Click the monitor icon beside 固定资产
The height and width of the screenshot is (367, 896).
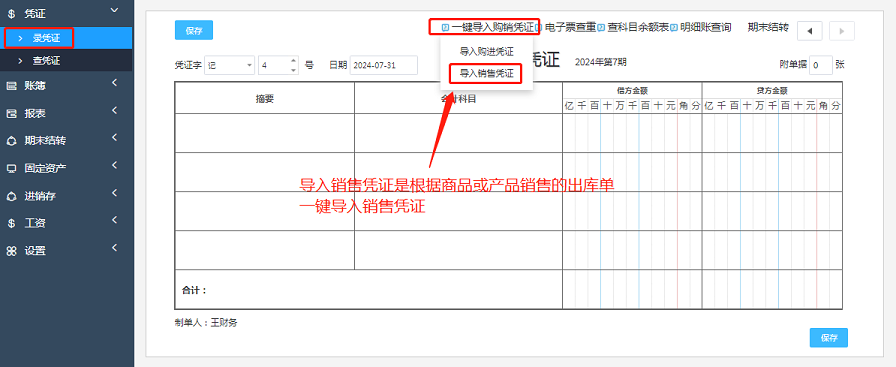11,169
